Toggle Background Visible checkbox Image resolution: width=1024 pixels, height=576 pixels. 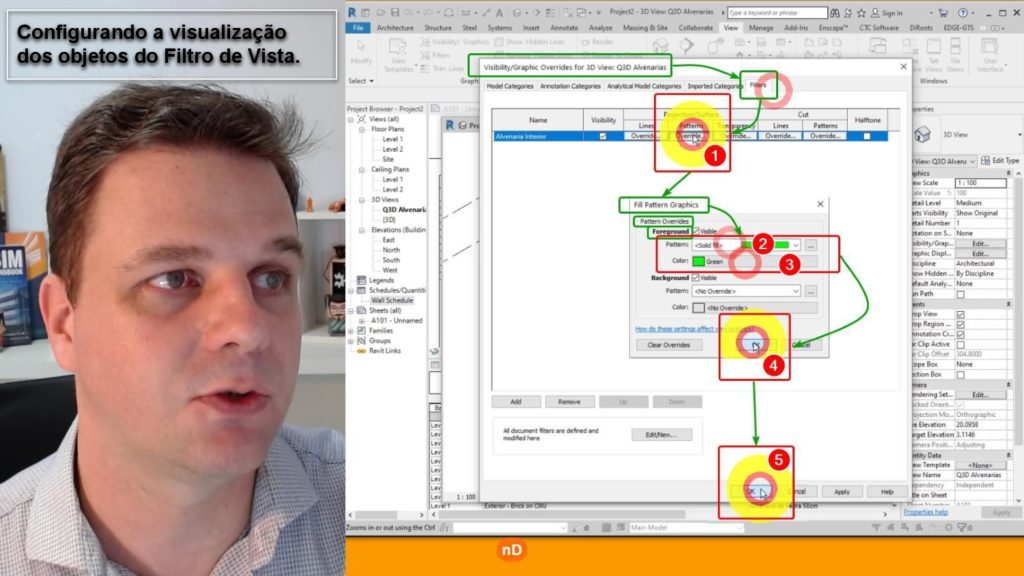[695, 278]
